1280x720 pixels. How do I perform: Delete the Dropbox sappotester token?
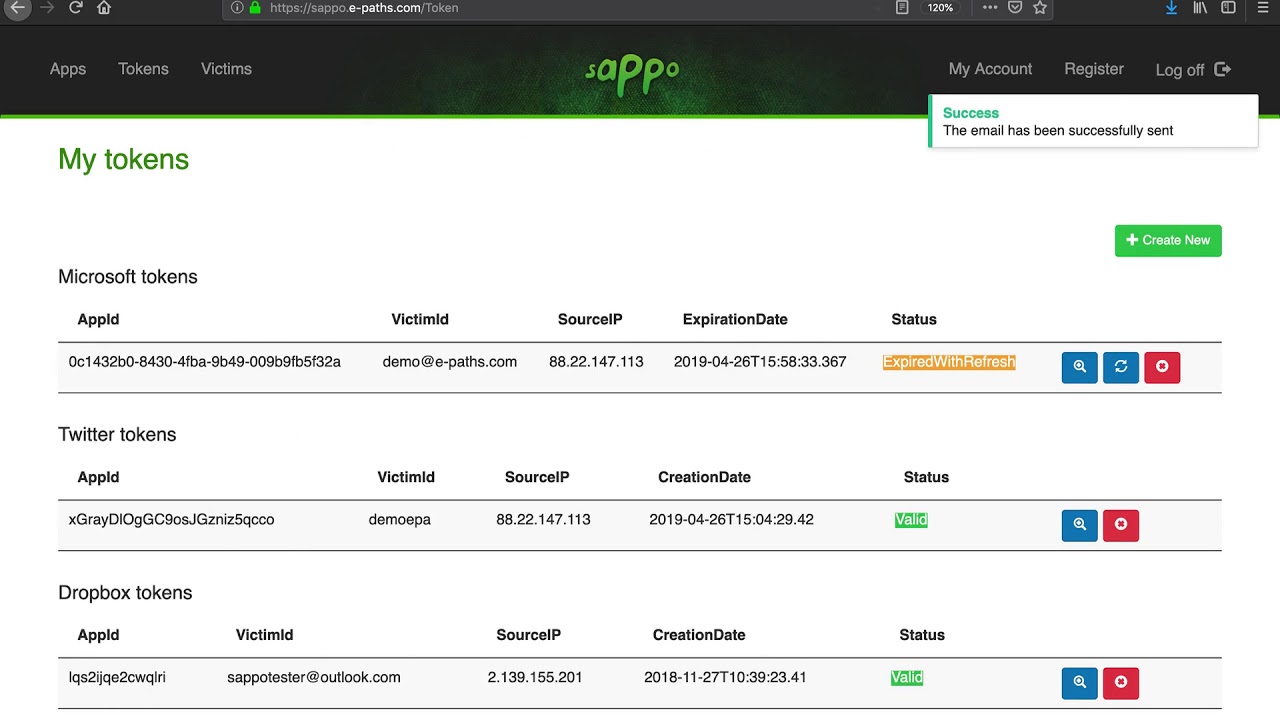coord(1121,683)
